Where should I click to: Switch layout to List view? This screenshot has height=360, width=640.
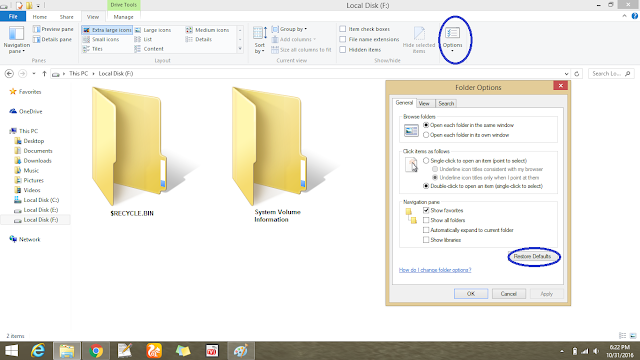143,39
